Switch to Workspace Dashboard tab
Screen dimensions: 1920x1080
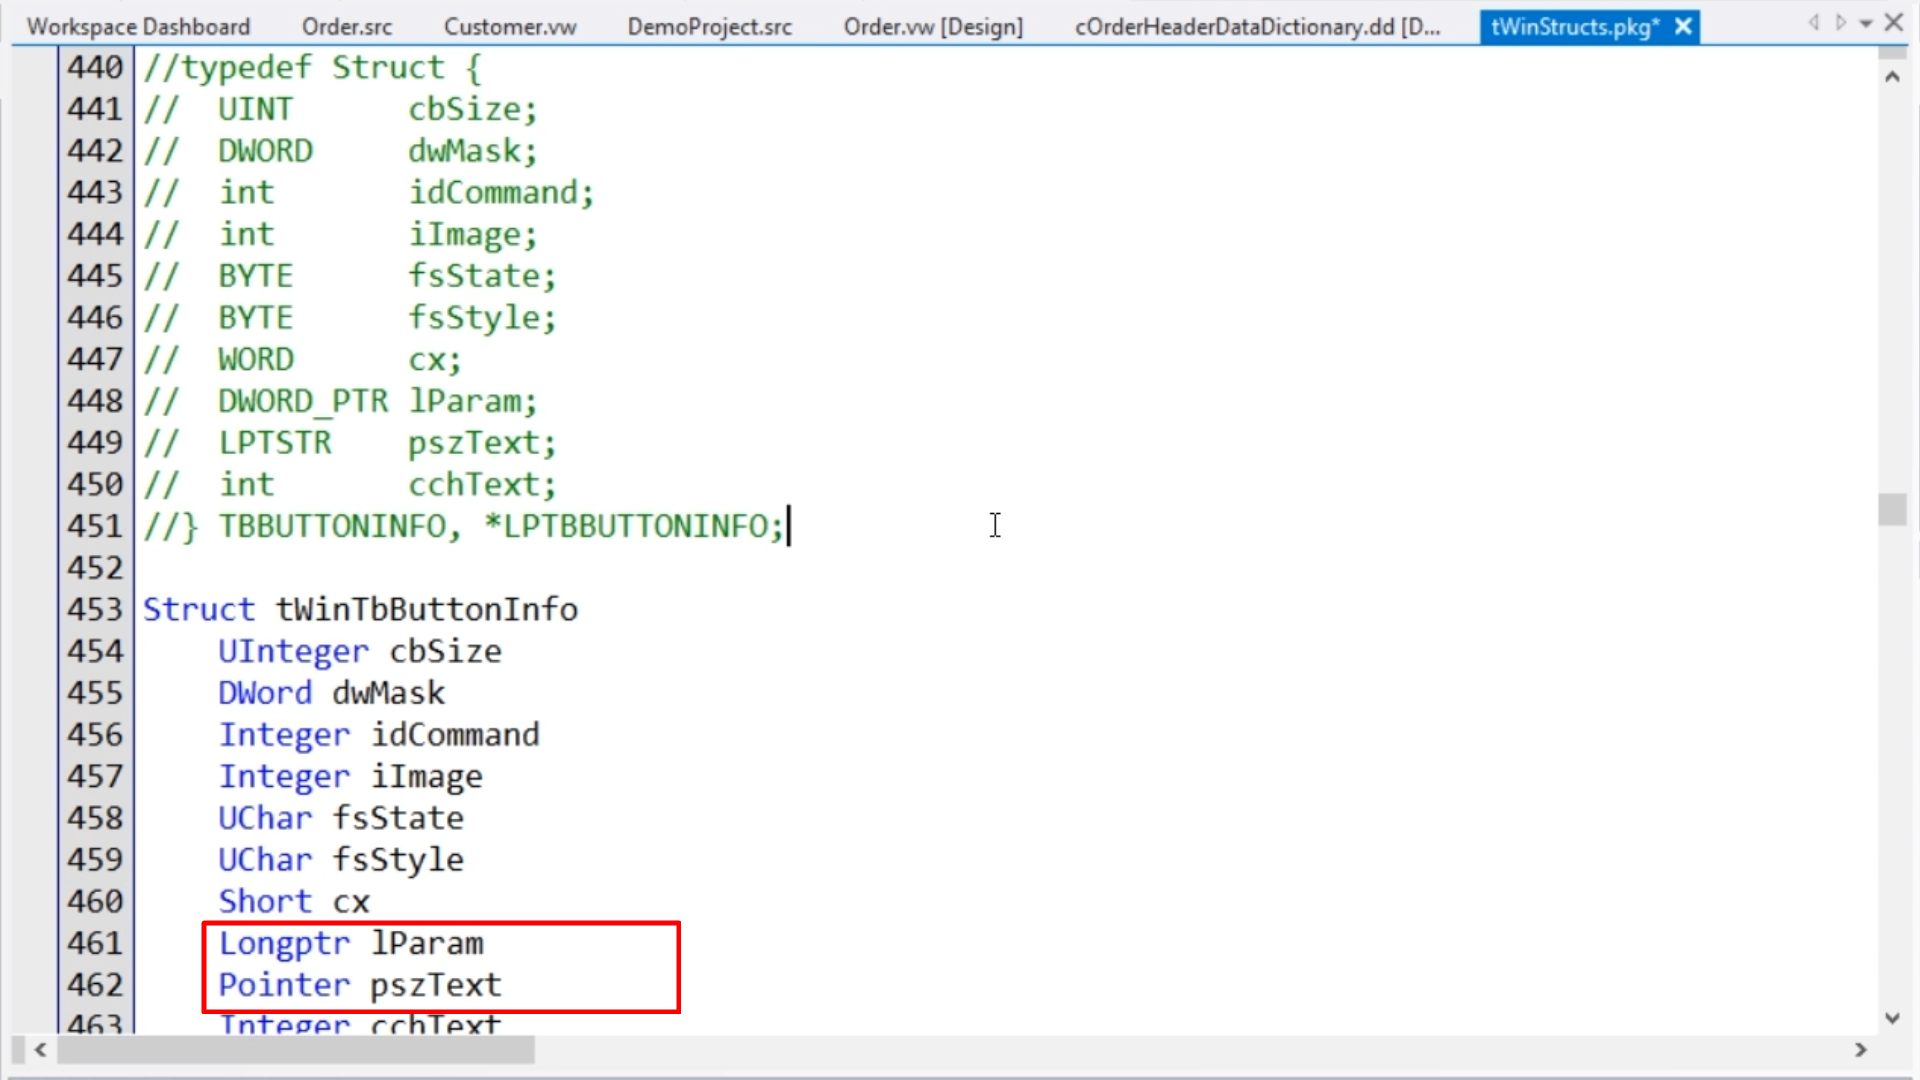point(138,27)
